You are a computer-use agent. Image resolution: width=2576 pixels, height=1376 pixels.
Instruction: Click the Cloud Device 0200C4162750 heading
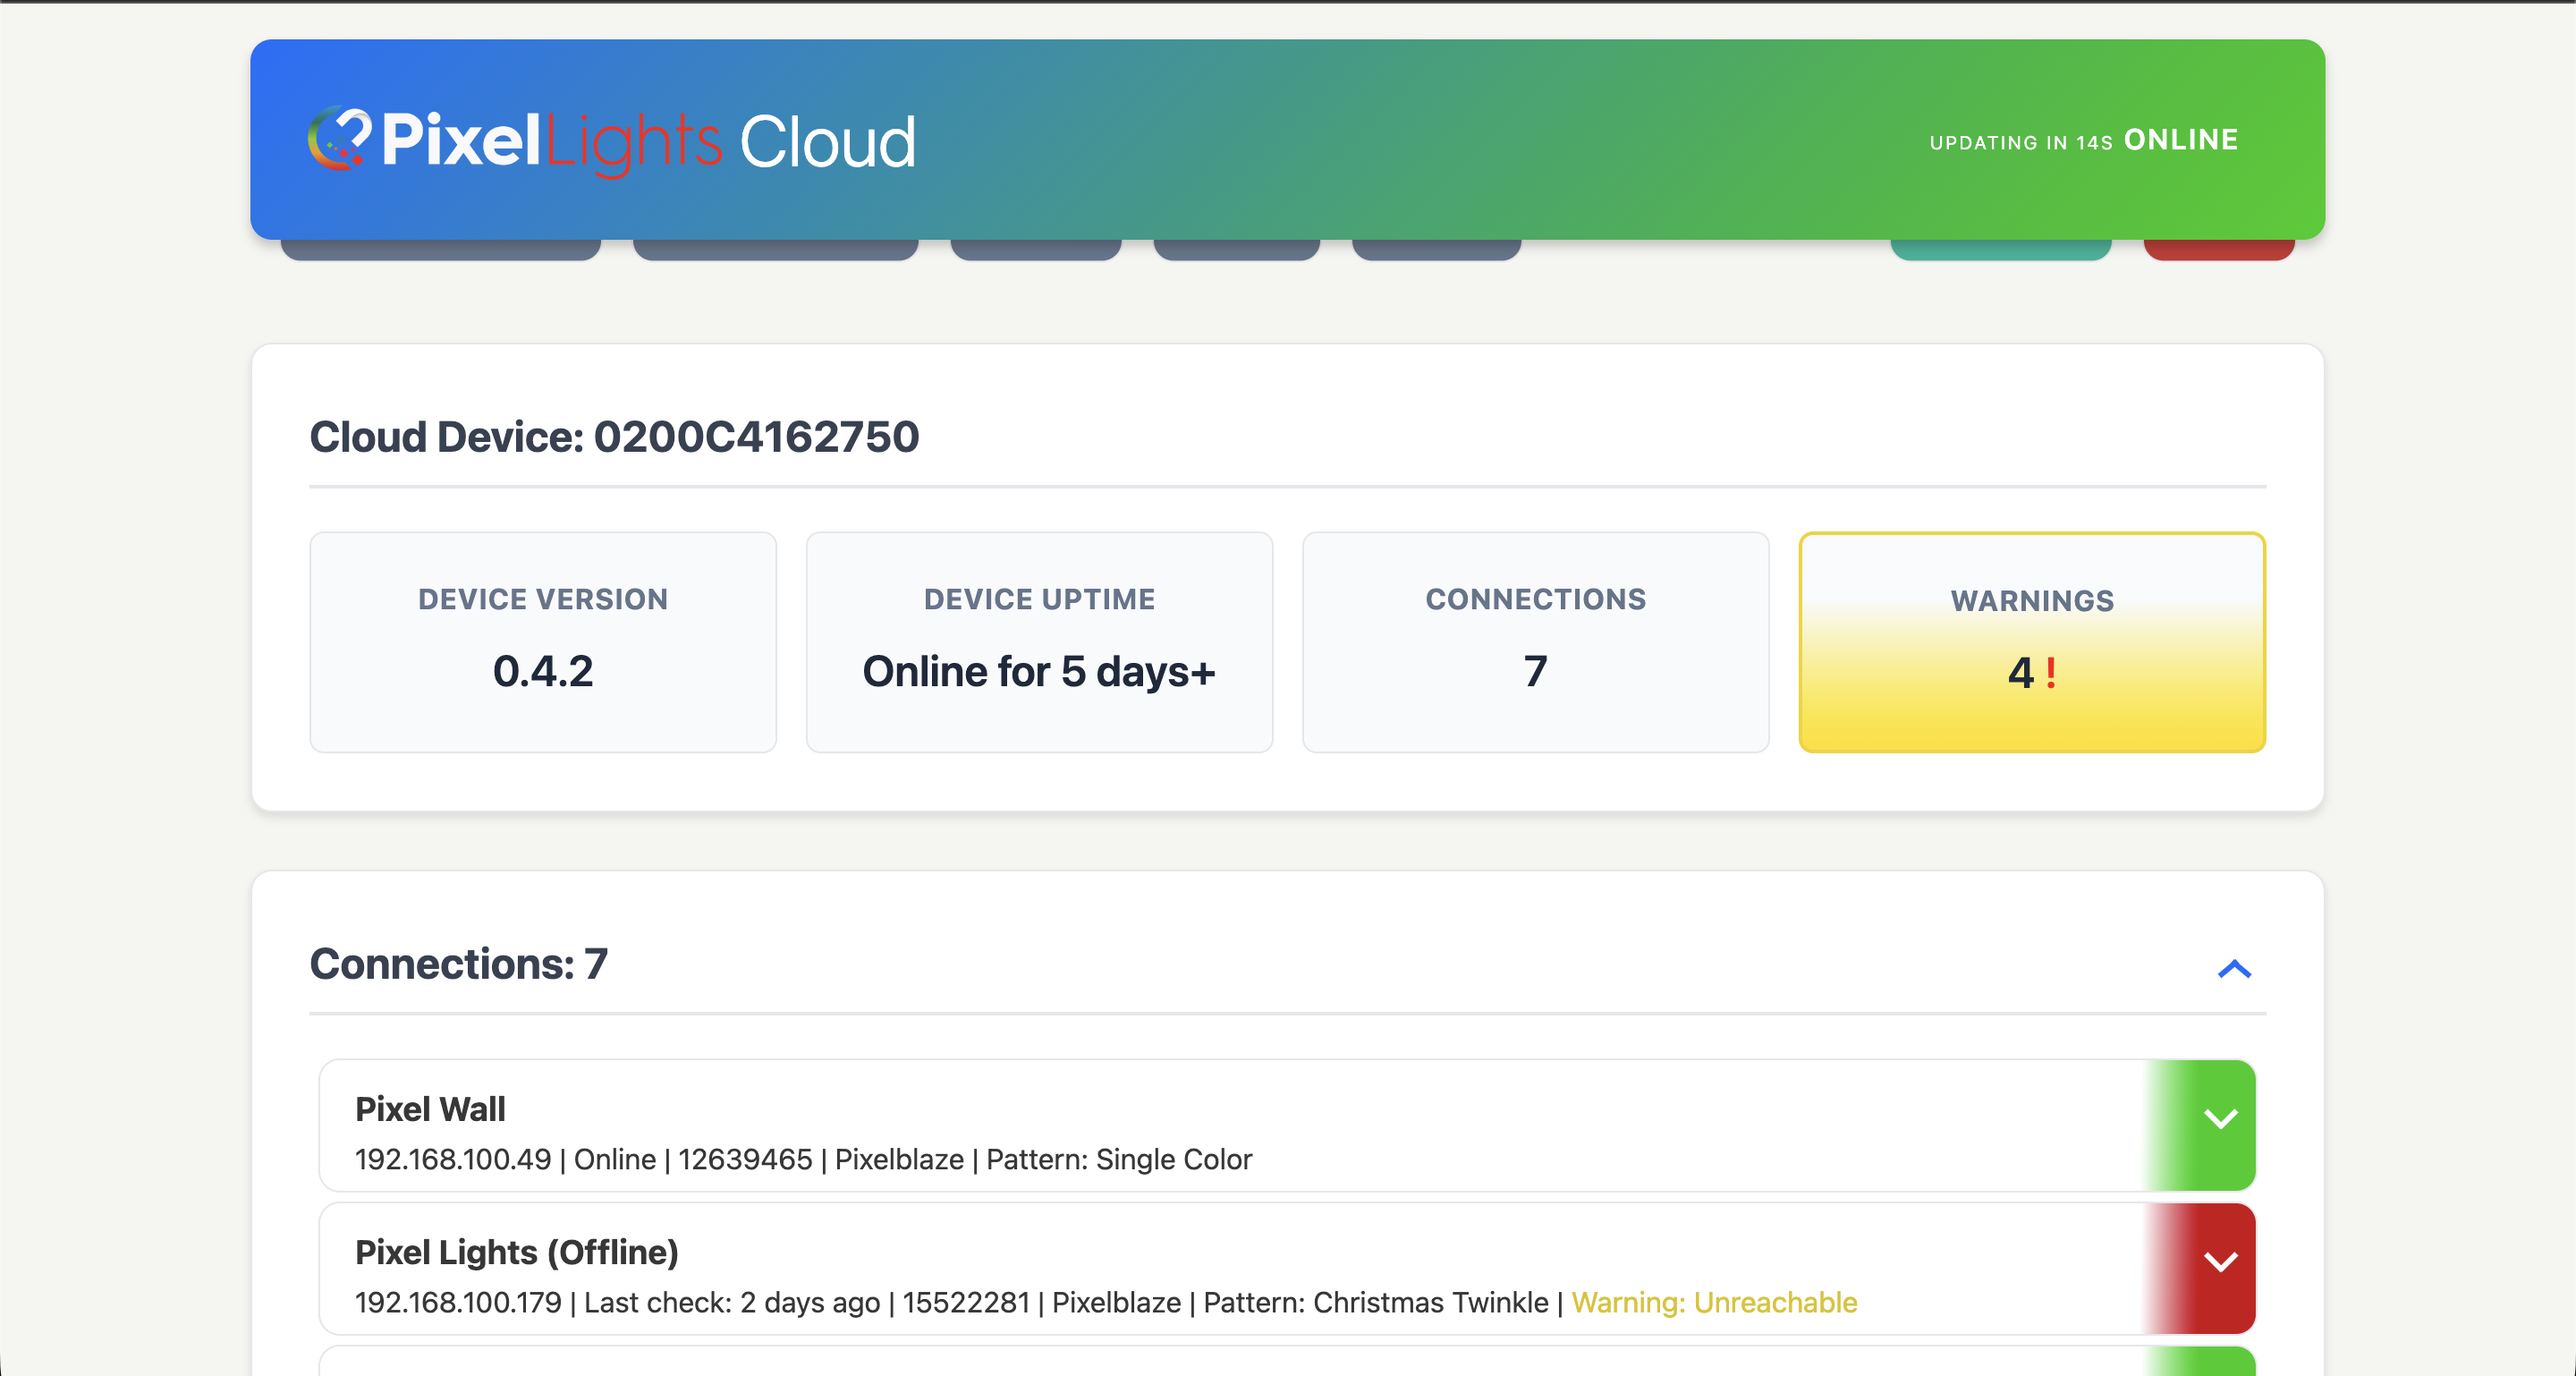click(614, 437)
